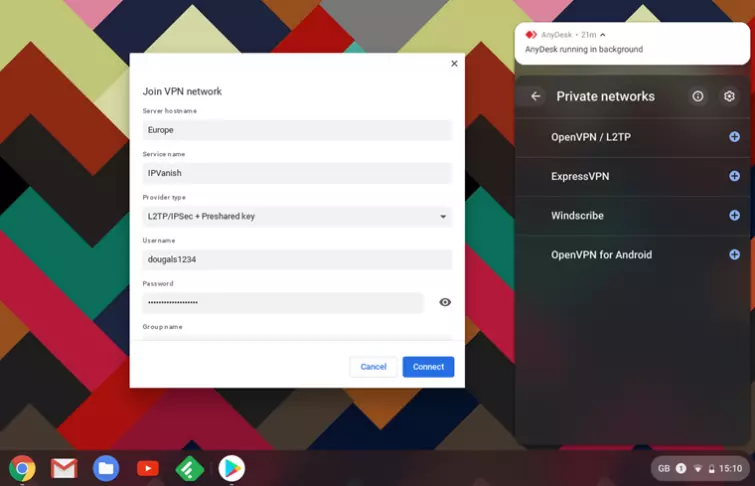Add a Windscribe connection
The width and height of the screenshot is (755, 486).
[x=734, y=215]
